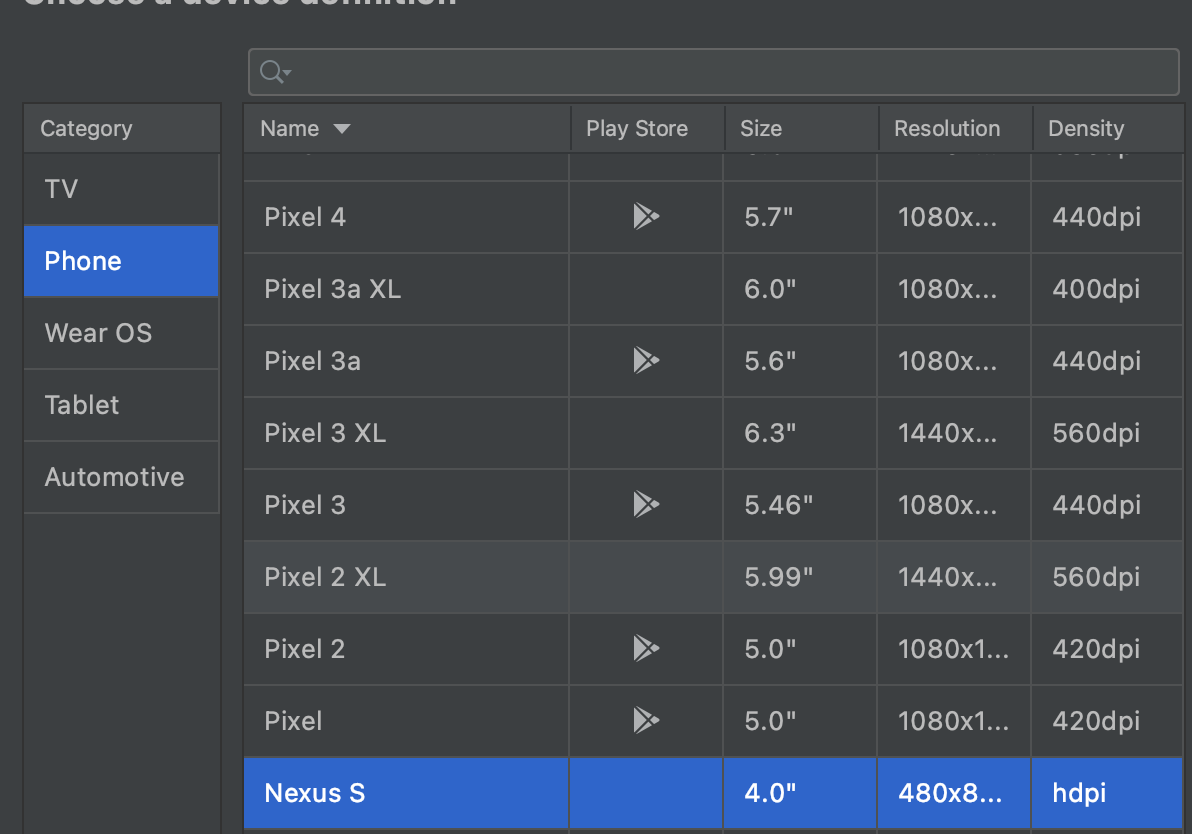Click the Play Store icon in Pixel 2 row
This screenshot has width=1192, height=834.
[646, 648]
